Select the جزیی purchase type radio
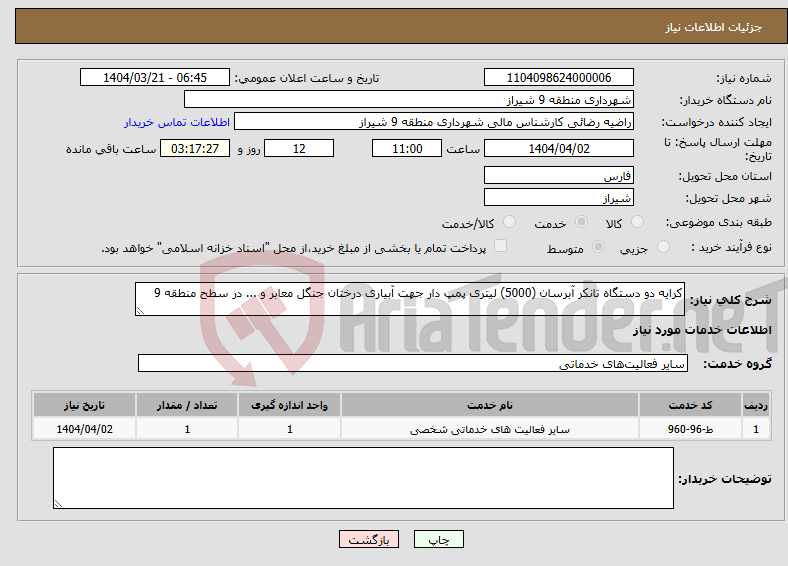Viewport: 788px width, 566px height. coord(663,246)
